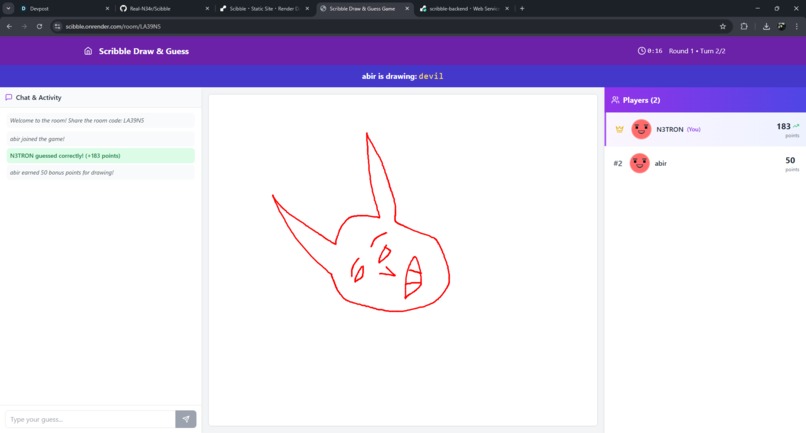The height and width of the screenshot is (433, 806).
Task: Click the chat bubble icon in Chat & Activity
Action: coord(9,97)
